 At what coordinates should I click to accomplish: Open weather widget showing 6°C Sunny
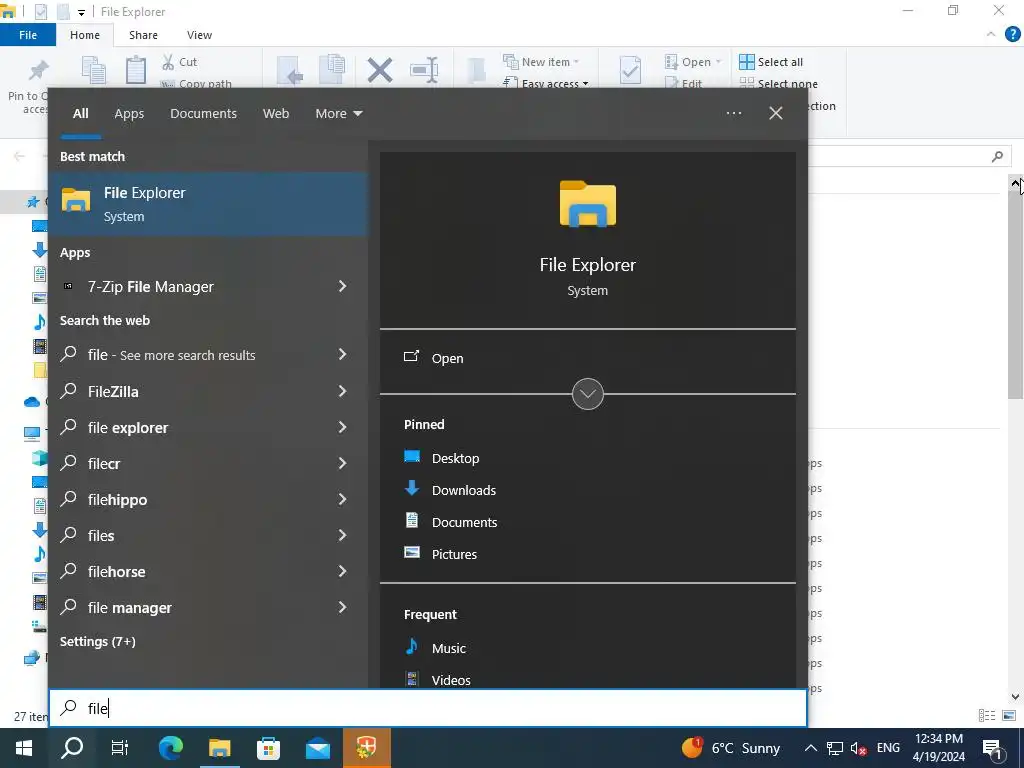731,748
